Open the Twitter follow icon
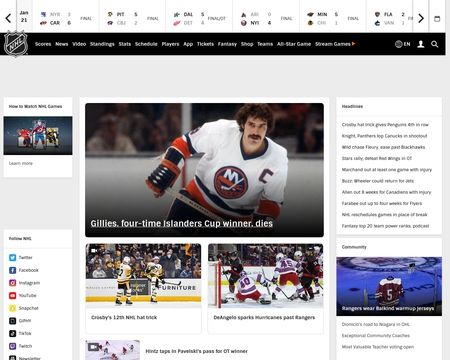 [x=12, y=257]
